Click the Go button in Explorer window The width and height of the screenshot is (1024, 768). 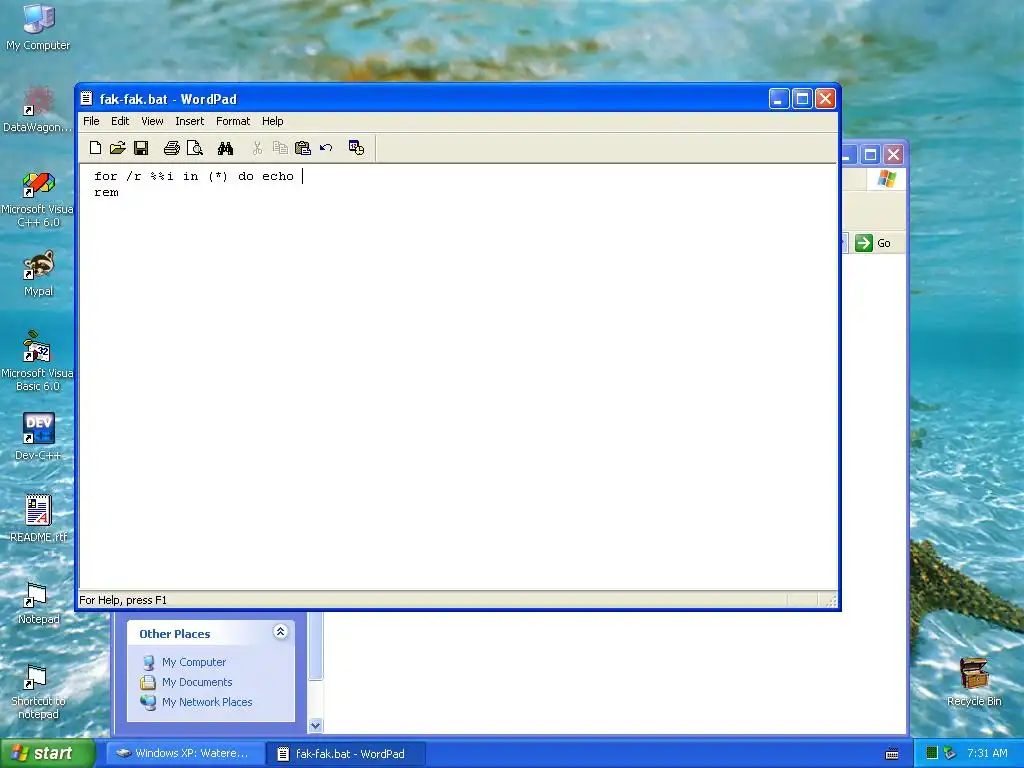click(x=873, y=243)
